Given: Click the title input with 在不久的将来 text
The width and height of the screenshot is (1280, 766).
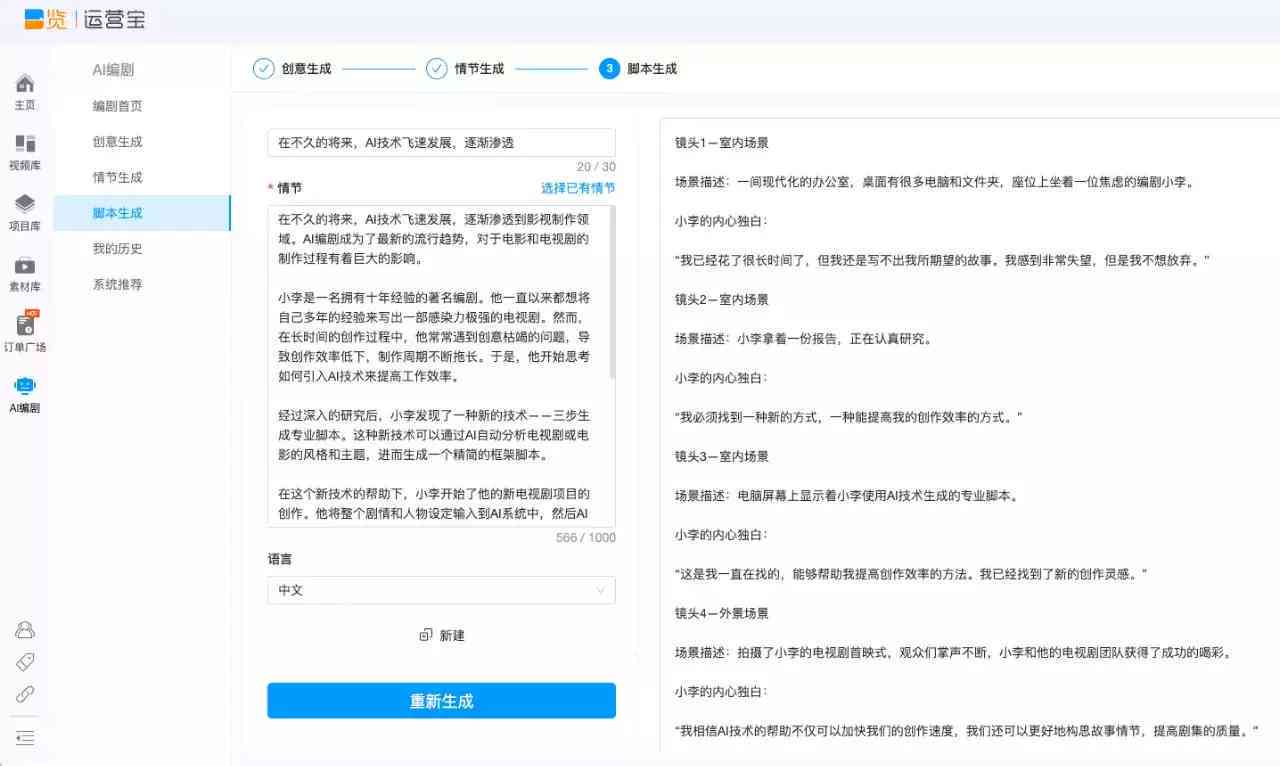Looking at the screenshot, I should [441, 143].
